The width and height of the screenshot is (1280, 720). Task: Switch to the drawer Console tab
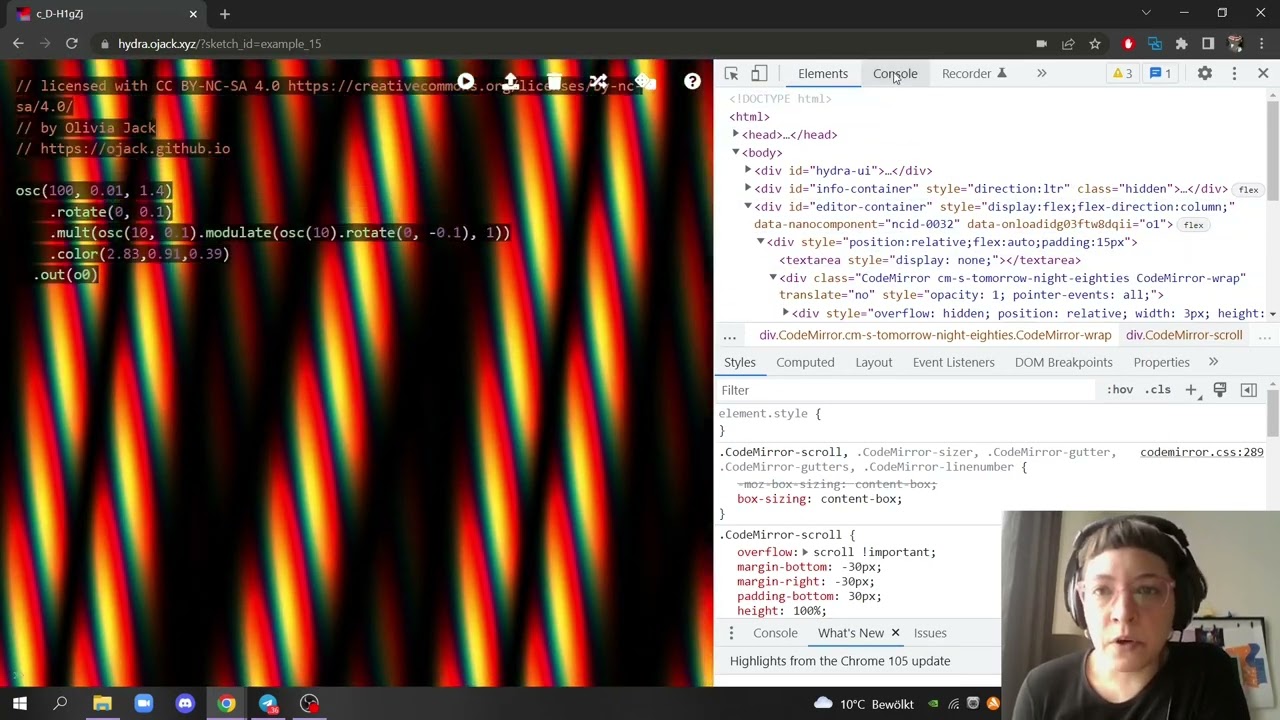click(x=775, y=633)
